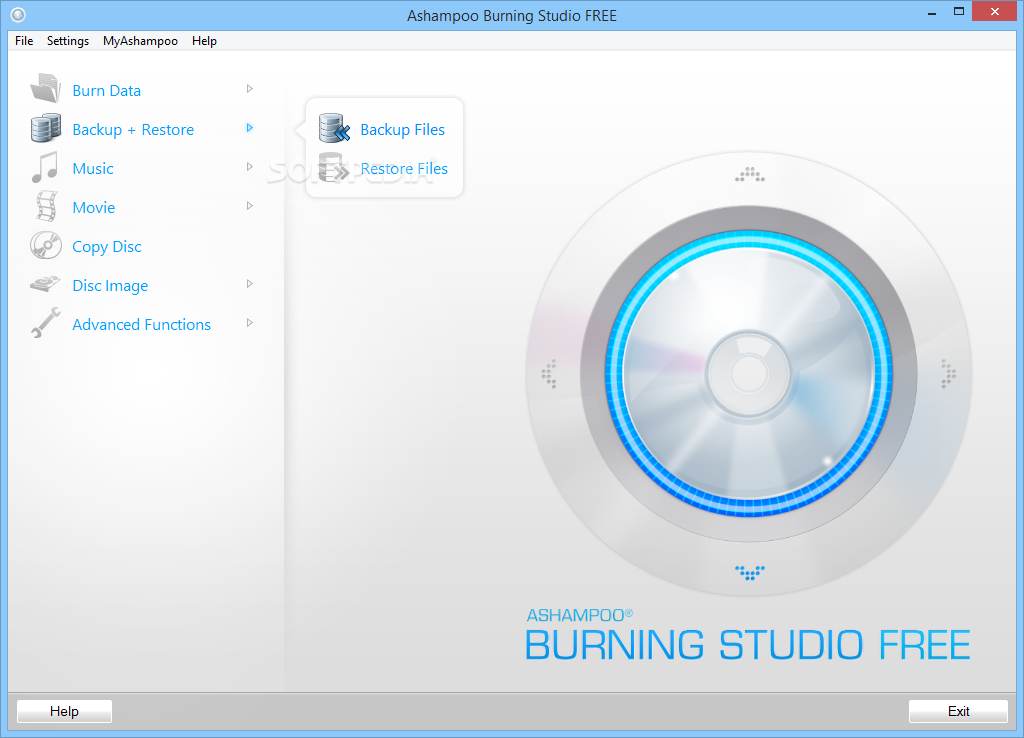Click the Copy Disc icon
This screenshot has height=738, width=1024.
(x=46, y=246)
